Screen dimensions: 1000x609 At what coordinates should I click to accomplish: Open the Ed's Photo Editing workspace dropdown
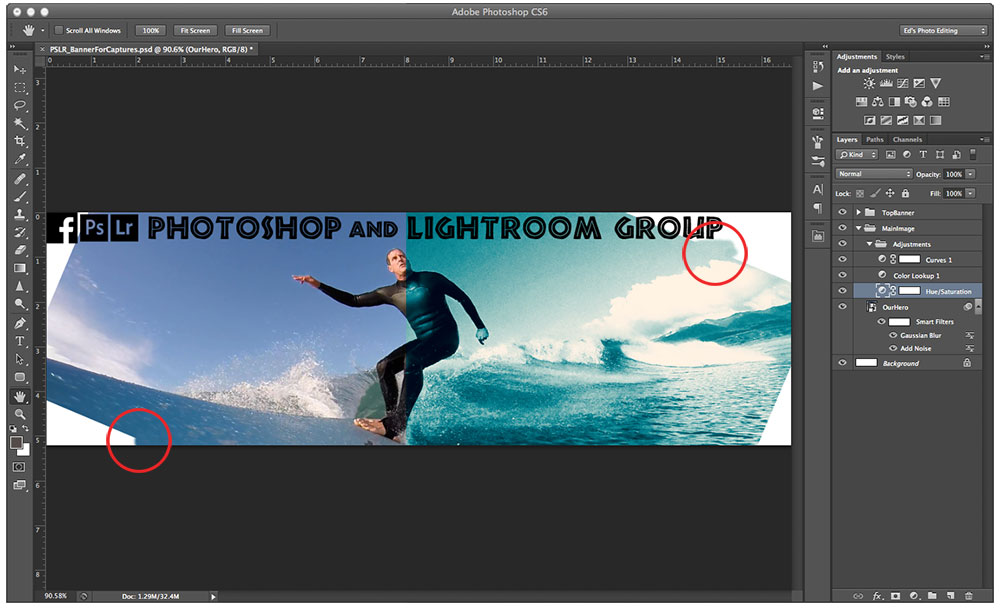[x=943, y=31]
